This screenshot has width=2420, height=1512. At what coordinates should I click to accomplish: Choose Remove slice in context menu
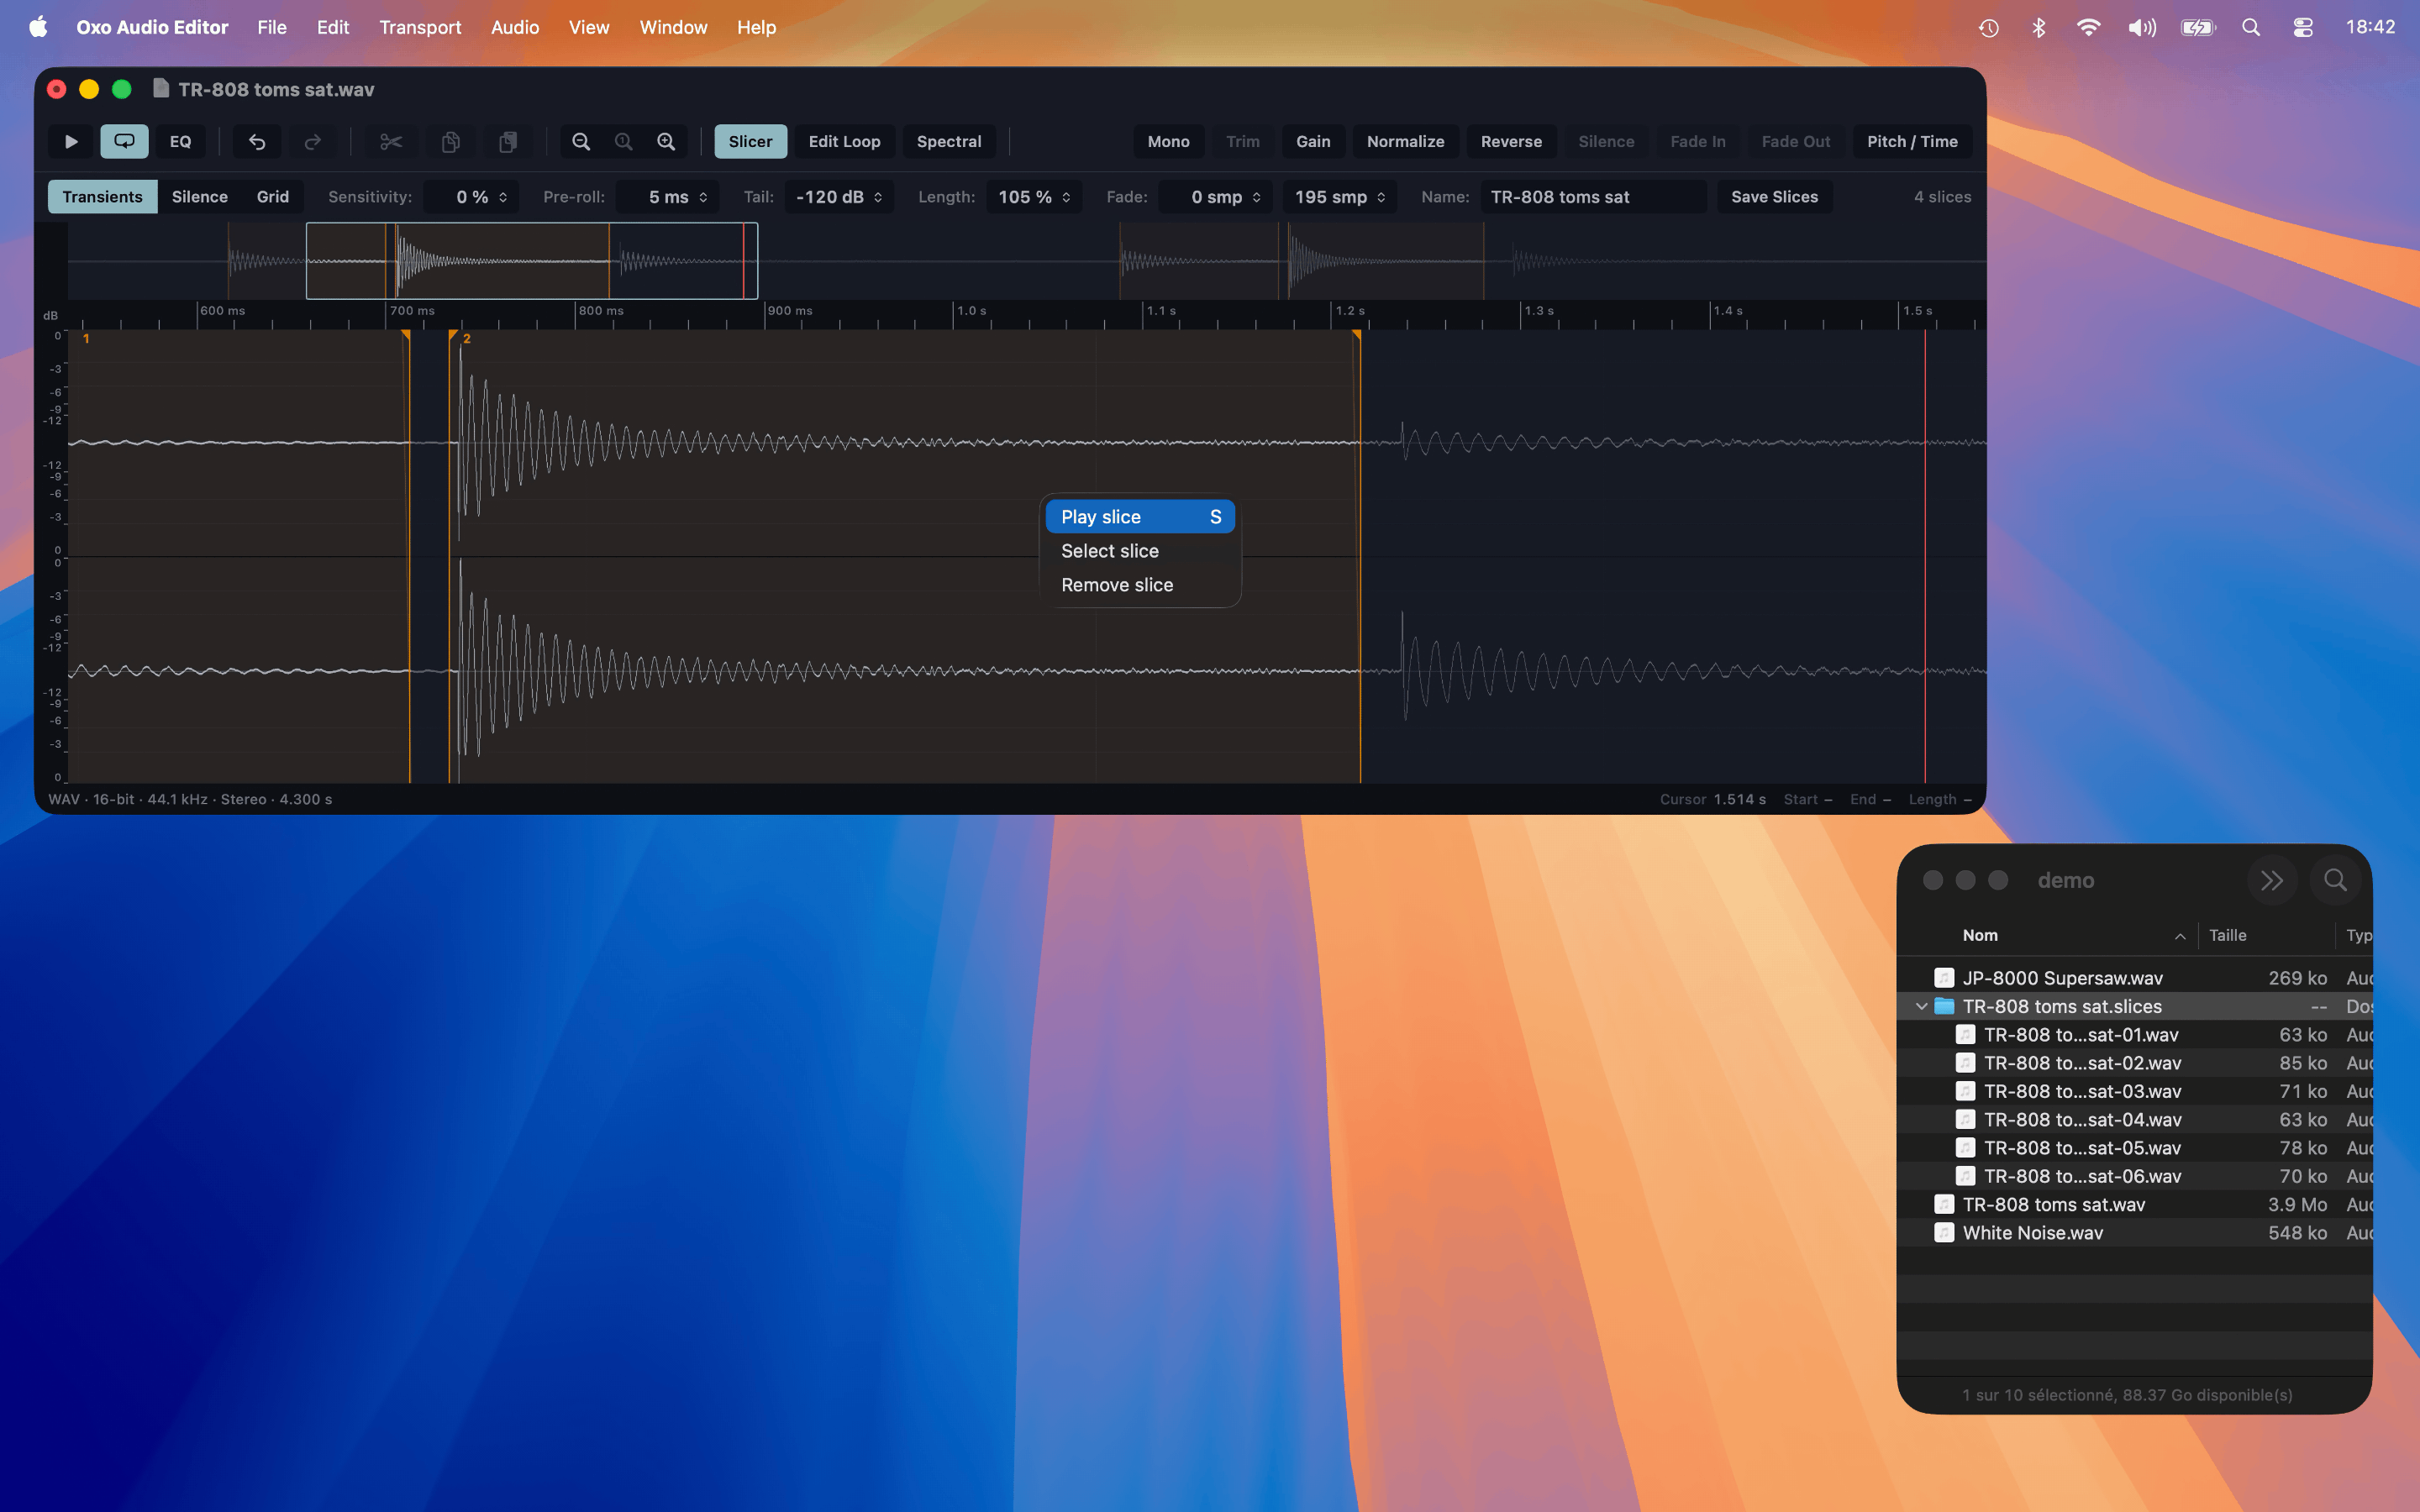point(1140,585)
